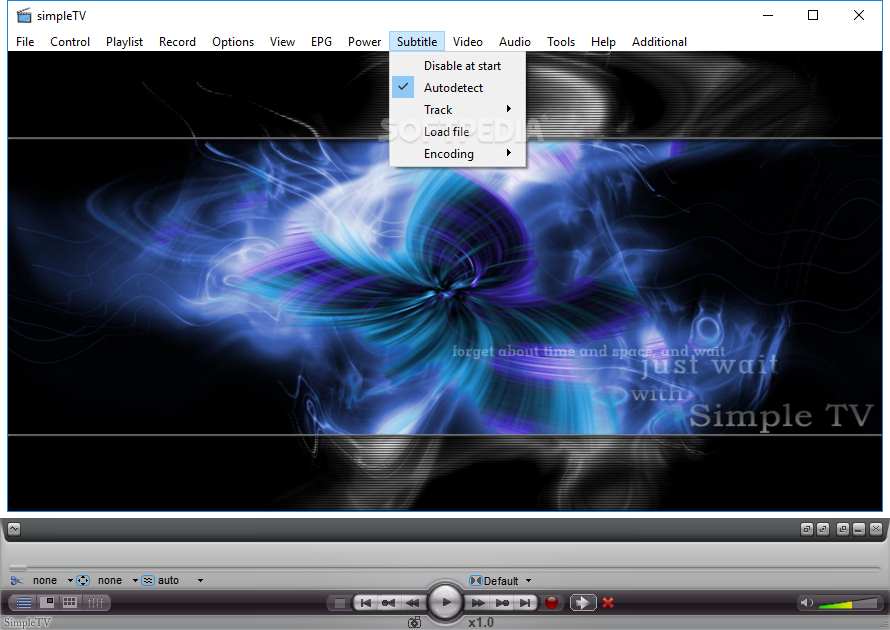Click the simpleTV clapperboard title icon
The height and width of the screenshot is (630, 890).
(x=24, y=15)
